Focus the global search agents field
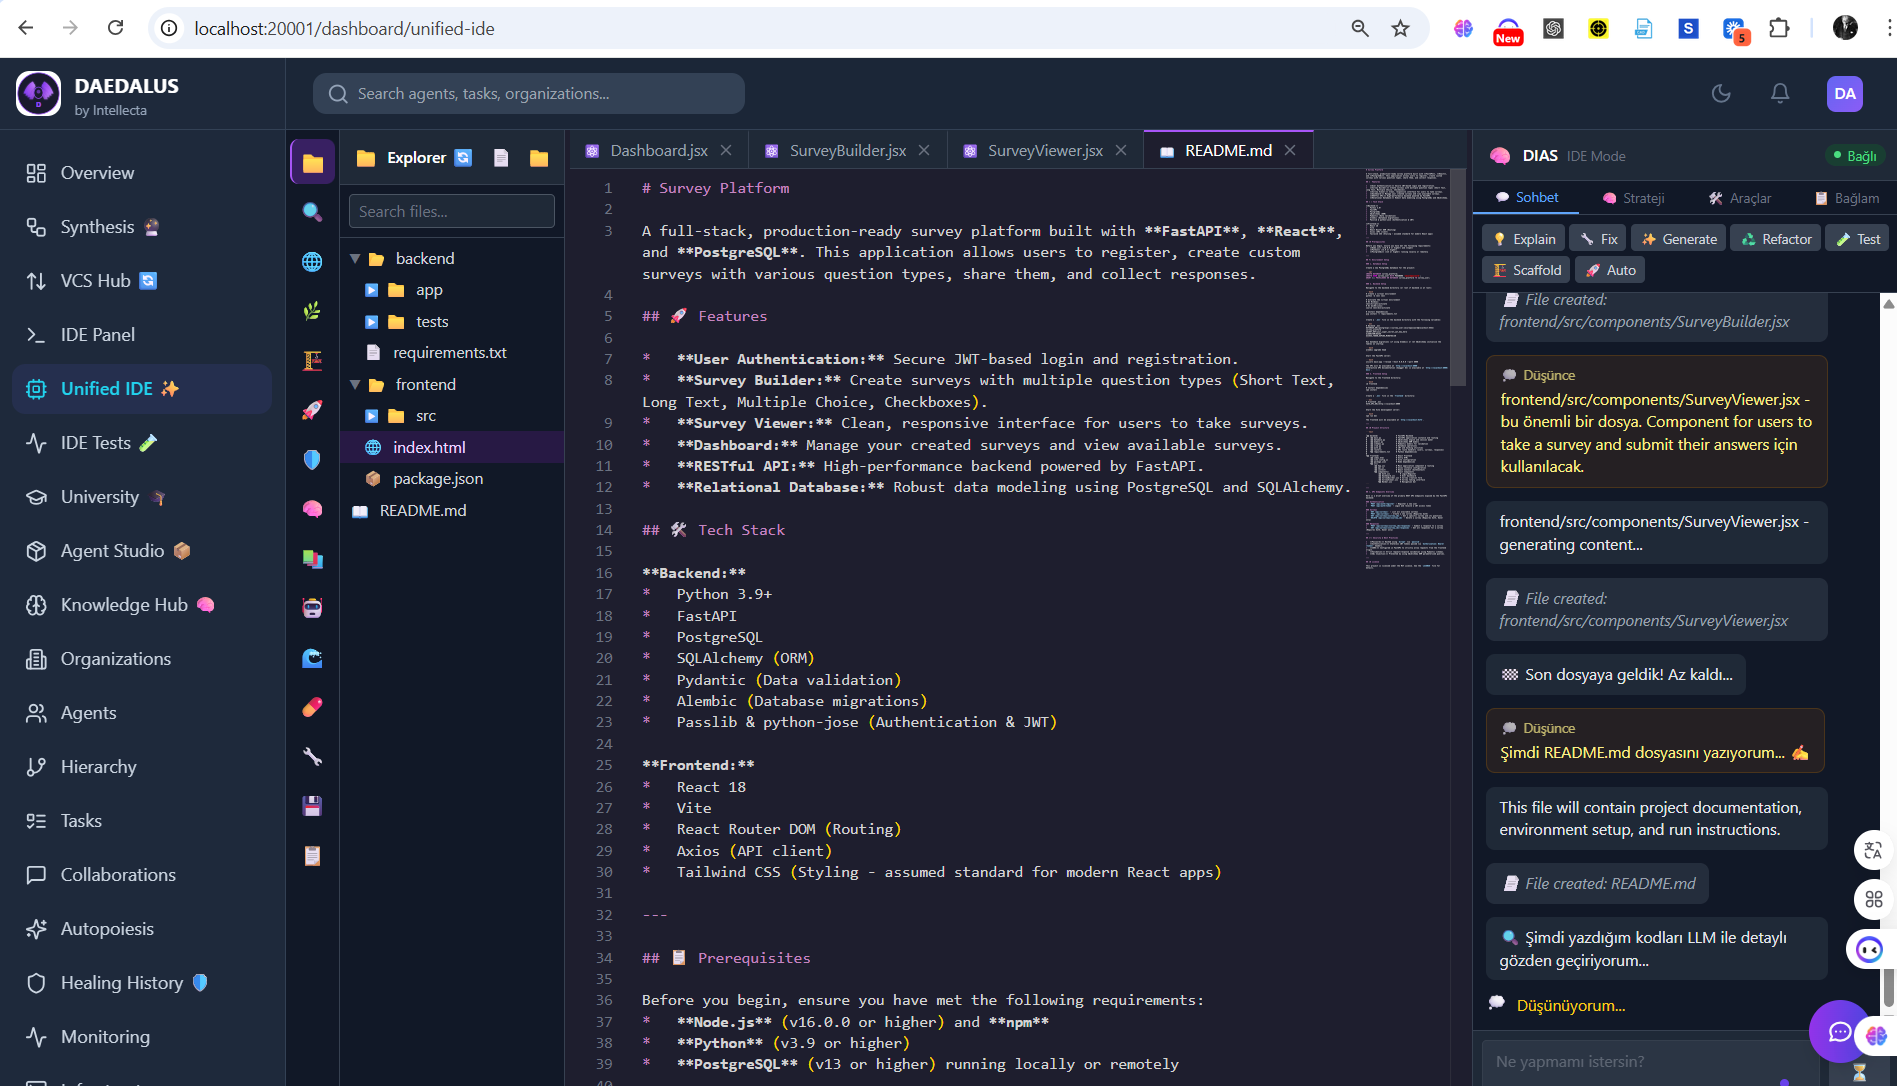Screen dimensions: 1897x1086 coord(529,93)
